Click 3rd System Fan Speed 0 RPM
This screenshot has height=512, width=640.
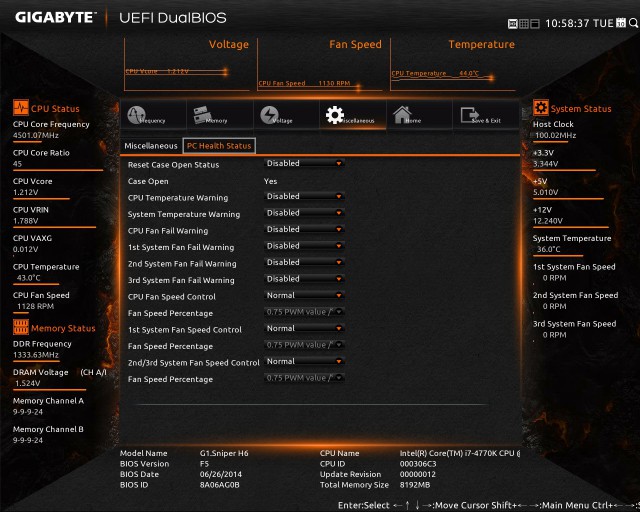coord(554,335)
